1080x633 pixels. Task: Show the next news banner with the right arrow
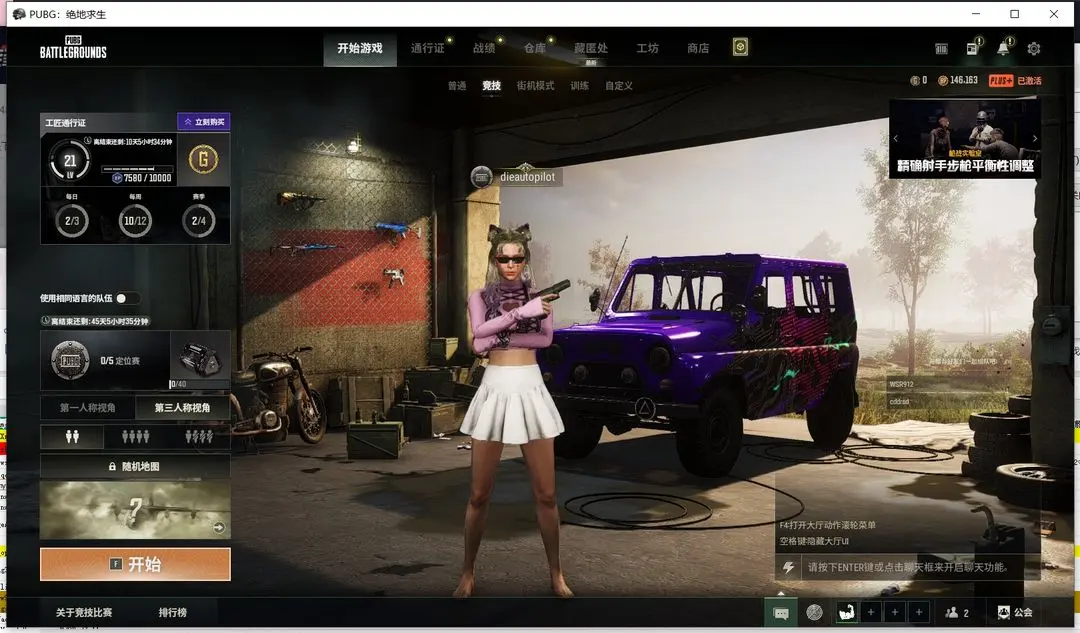[1035, 138]
